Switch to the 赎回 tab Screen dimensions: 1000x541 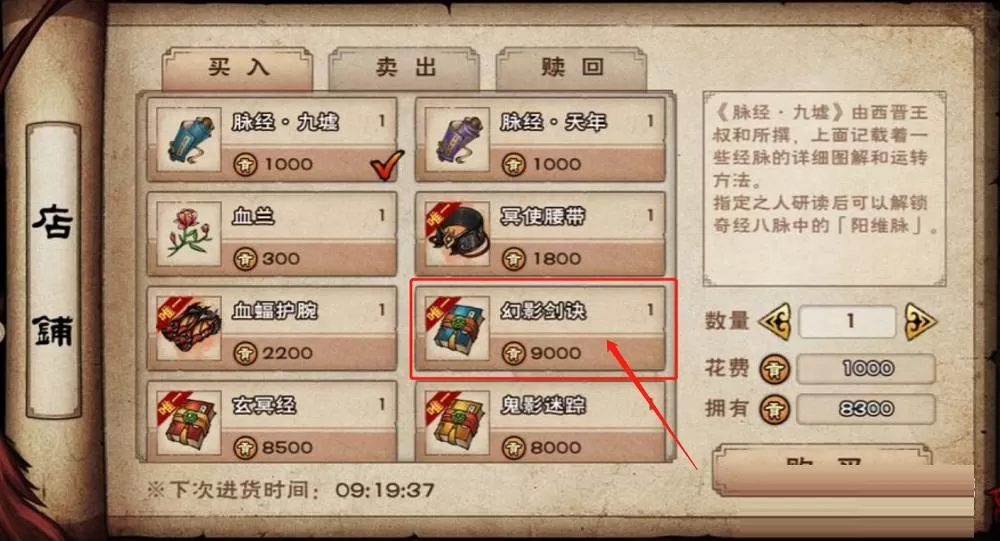[x=571, y=68]
